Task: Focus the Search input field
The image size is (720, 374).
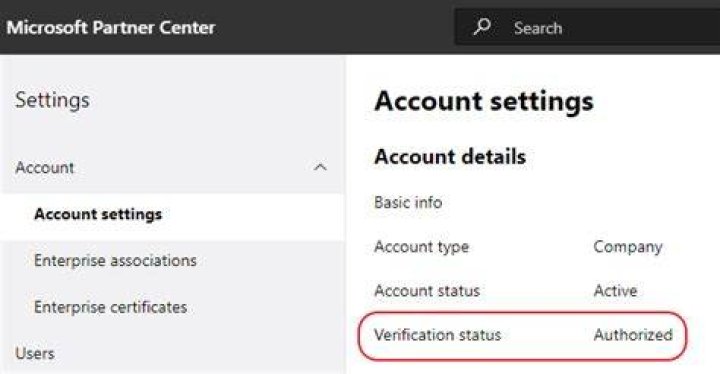Action: click(587, 27)
